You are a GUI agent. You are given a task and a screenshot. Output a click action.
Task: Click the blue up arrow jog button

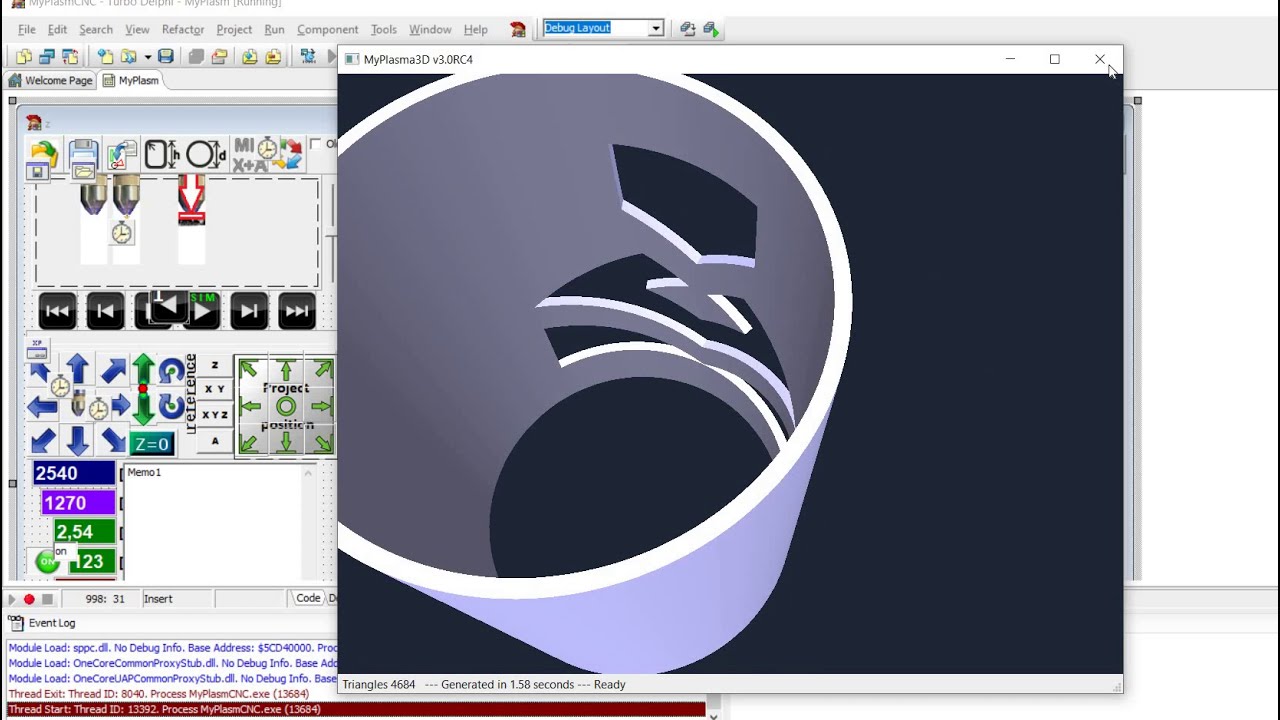(78, 368)
